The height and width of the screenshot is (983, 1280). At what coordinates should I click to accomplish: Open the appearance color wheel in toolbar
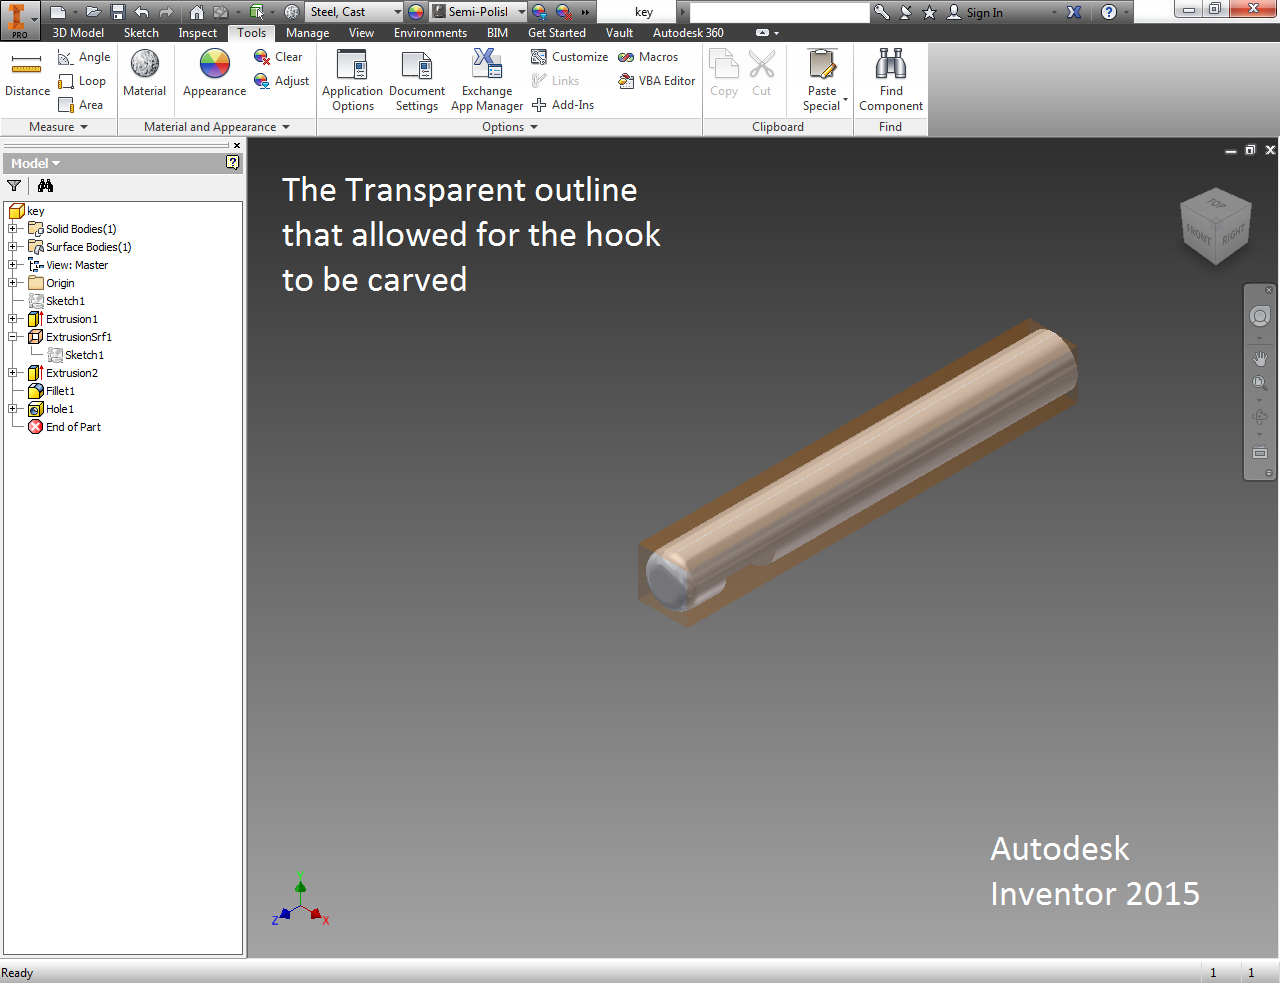416,12
